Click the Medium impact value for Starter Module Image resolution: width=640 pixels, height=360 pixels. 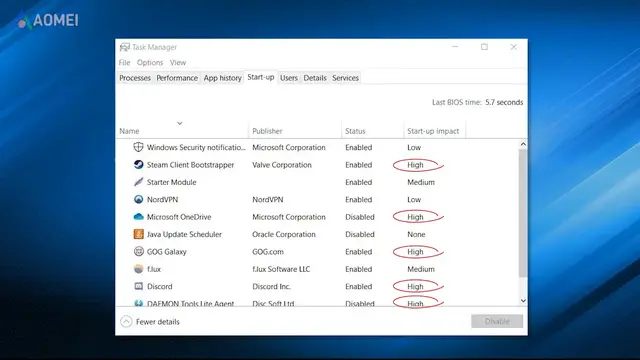[421, 182]
